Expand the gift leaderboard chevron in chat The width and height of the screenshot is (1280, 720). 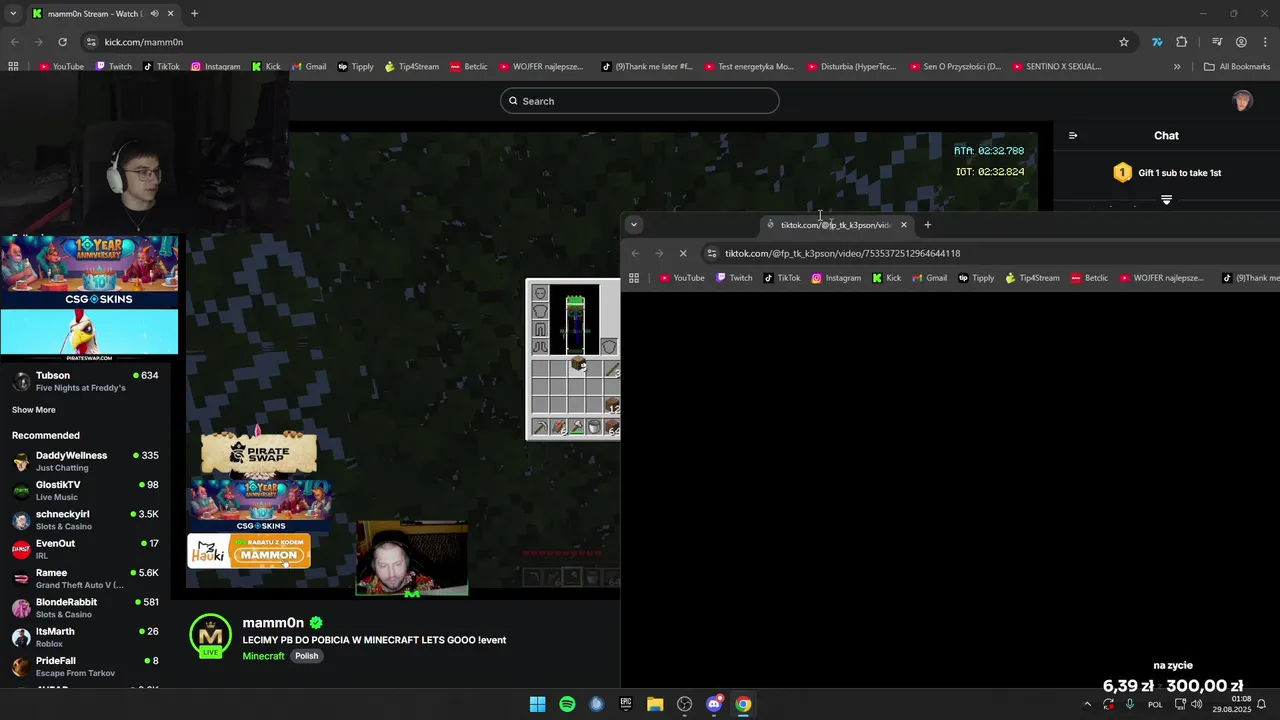pos(1166,200)
